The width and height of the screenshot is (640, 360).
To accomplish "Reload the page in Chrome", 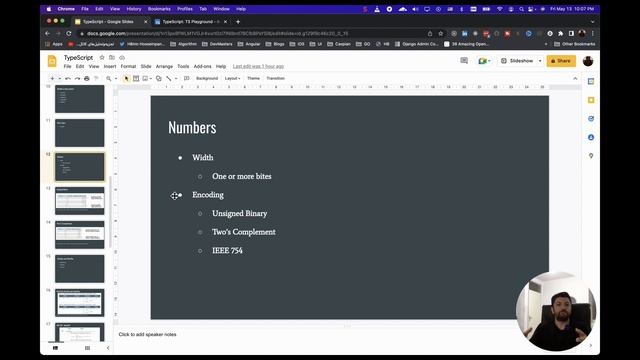I will (69, 33).
